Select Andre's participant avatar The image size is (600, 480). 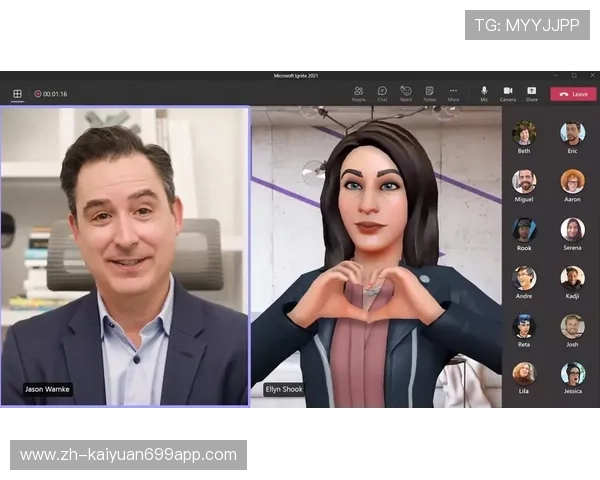tap(524, 278)
